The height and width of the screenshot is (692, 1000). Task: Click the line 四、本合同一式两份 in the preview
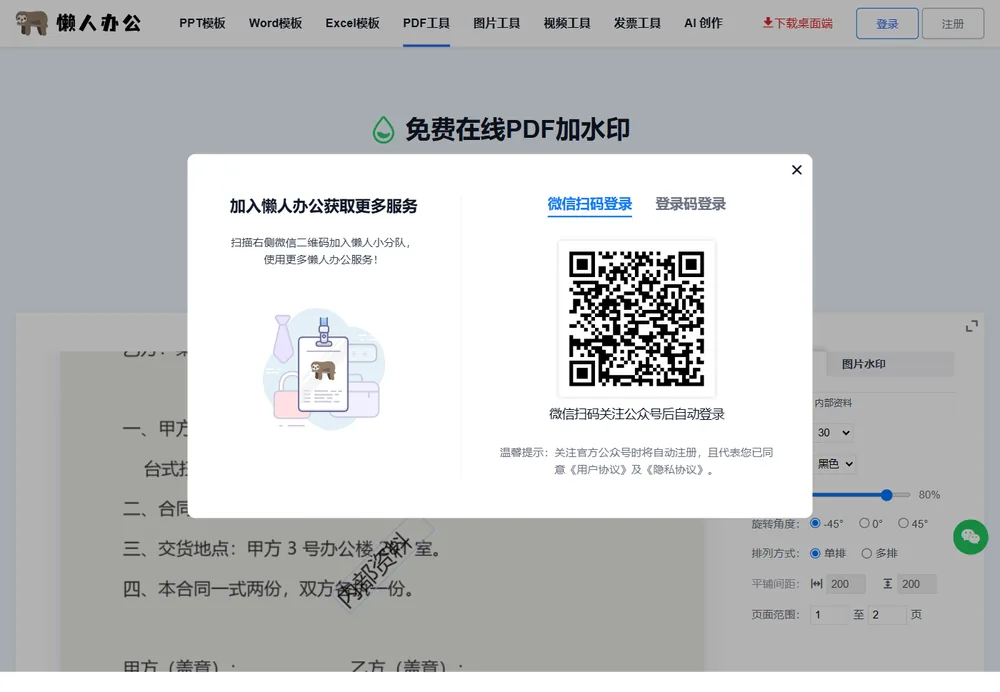[x=268, y=589]
